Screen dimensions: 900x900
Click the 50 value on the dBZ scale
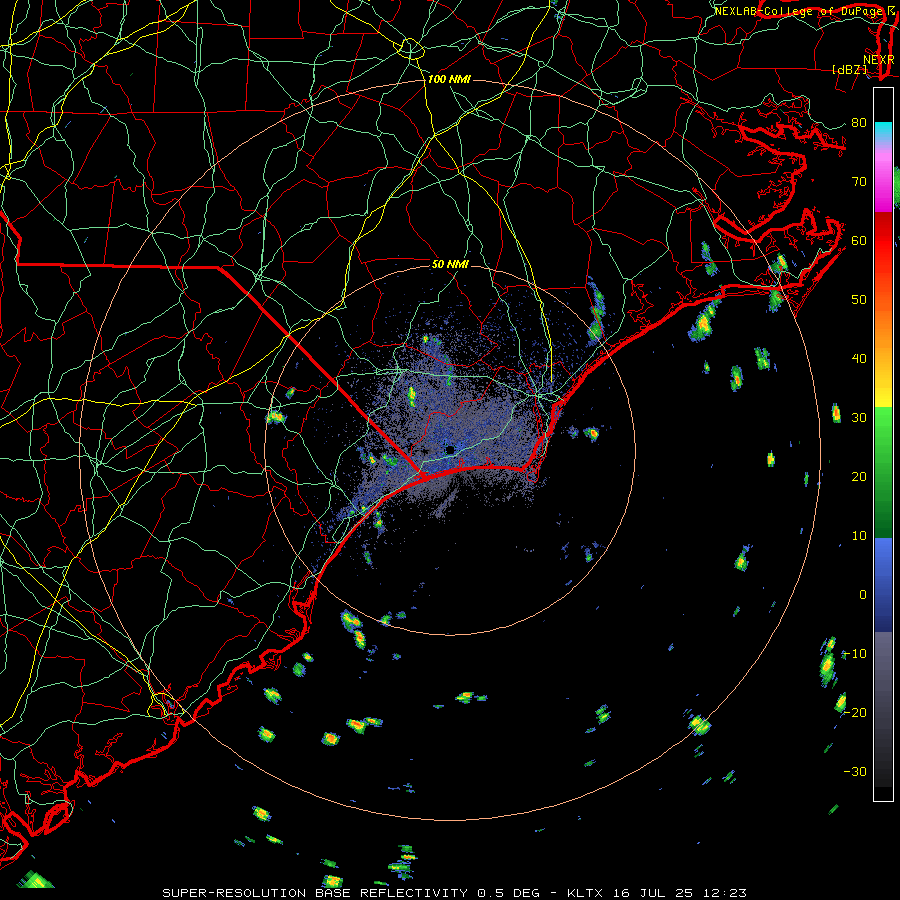pos(859,300)
